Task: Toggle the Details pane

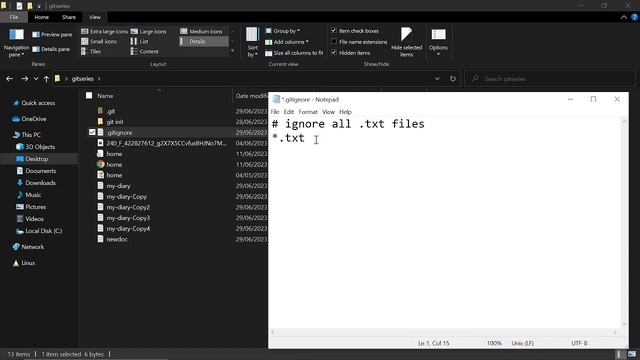Action: (51, 49)
